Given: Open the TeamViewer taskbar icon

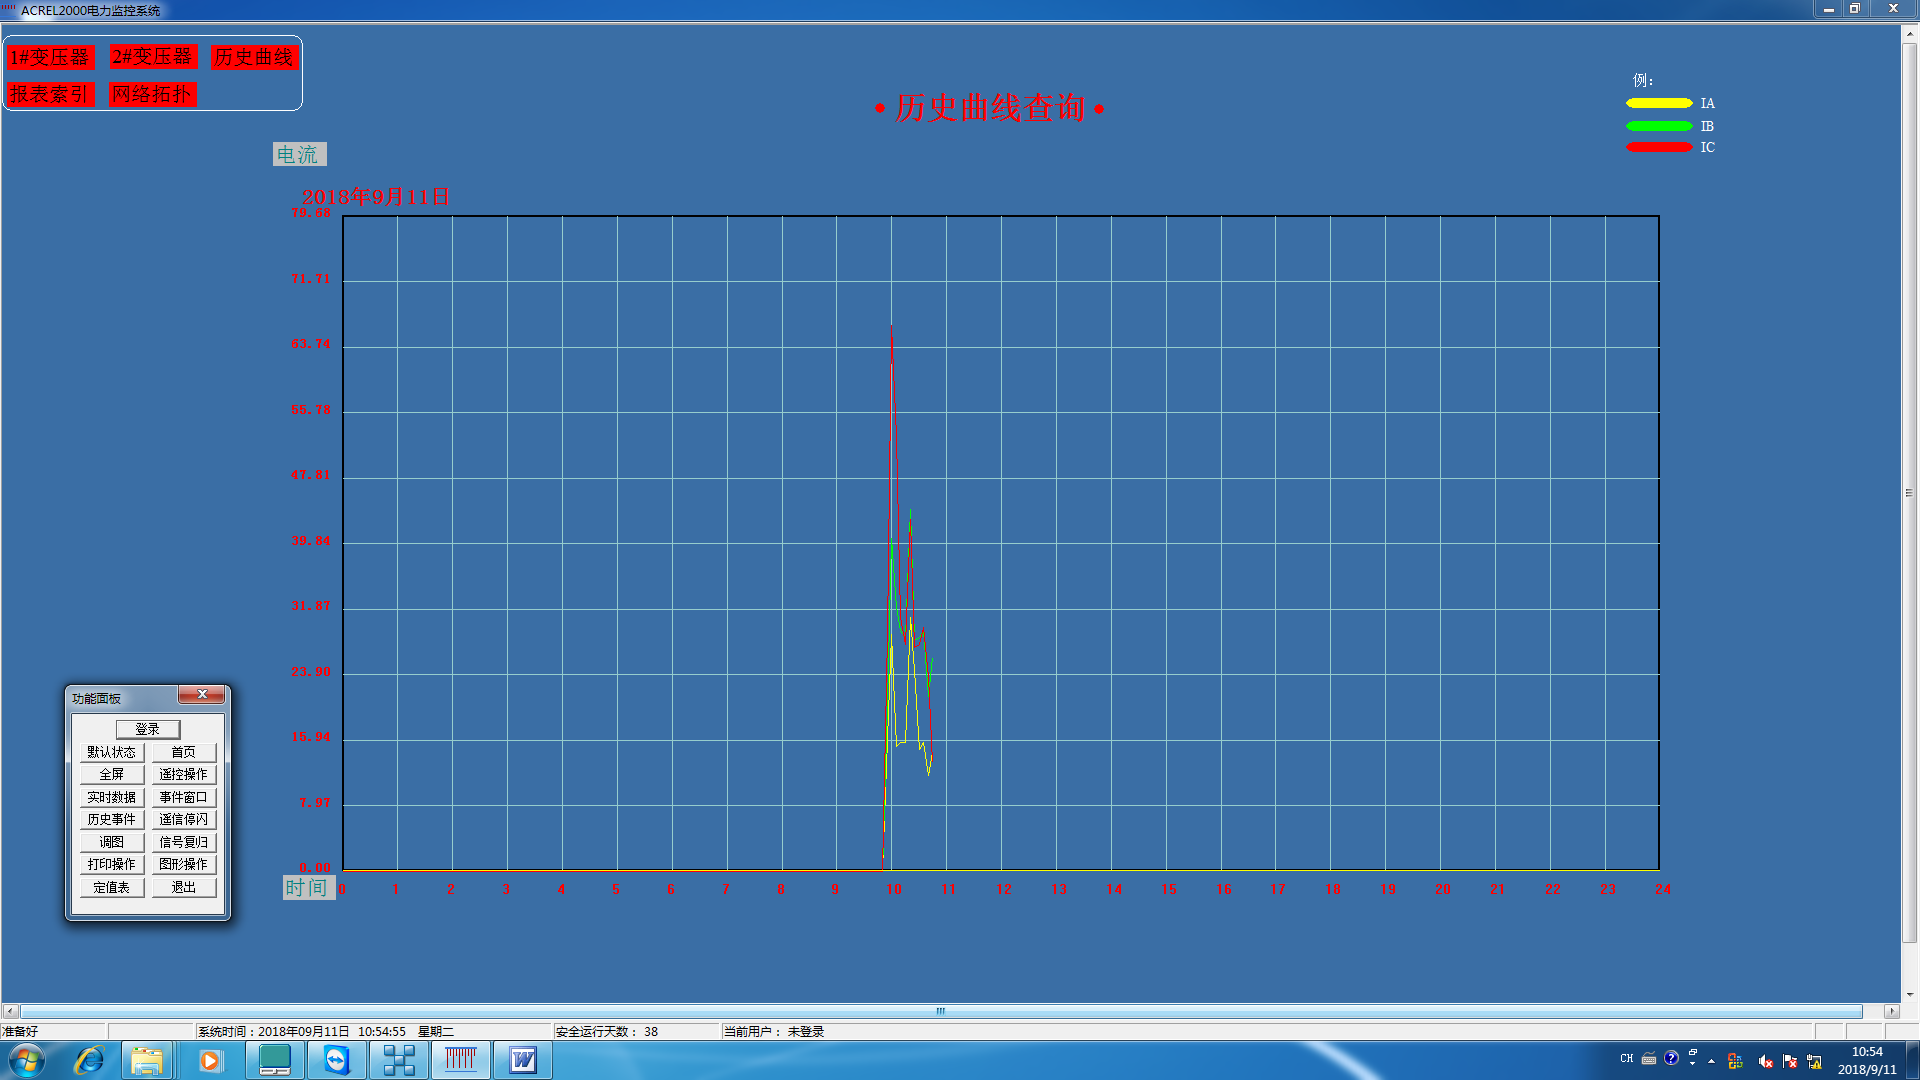Looking at the screenshot, I should (336, 1060).
